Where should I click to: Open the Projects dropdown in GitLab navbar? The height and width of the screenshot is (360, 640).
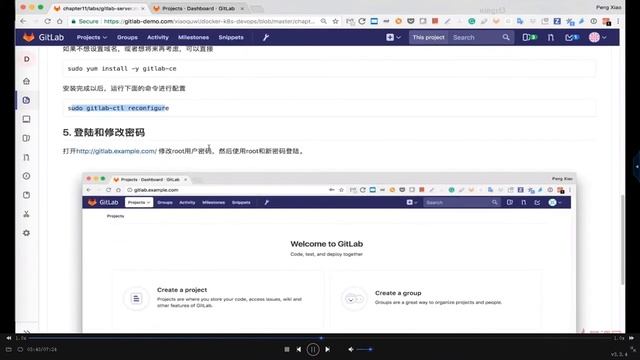92,37
